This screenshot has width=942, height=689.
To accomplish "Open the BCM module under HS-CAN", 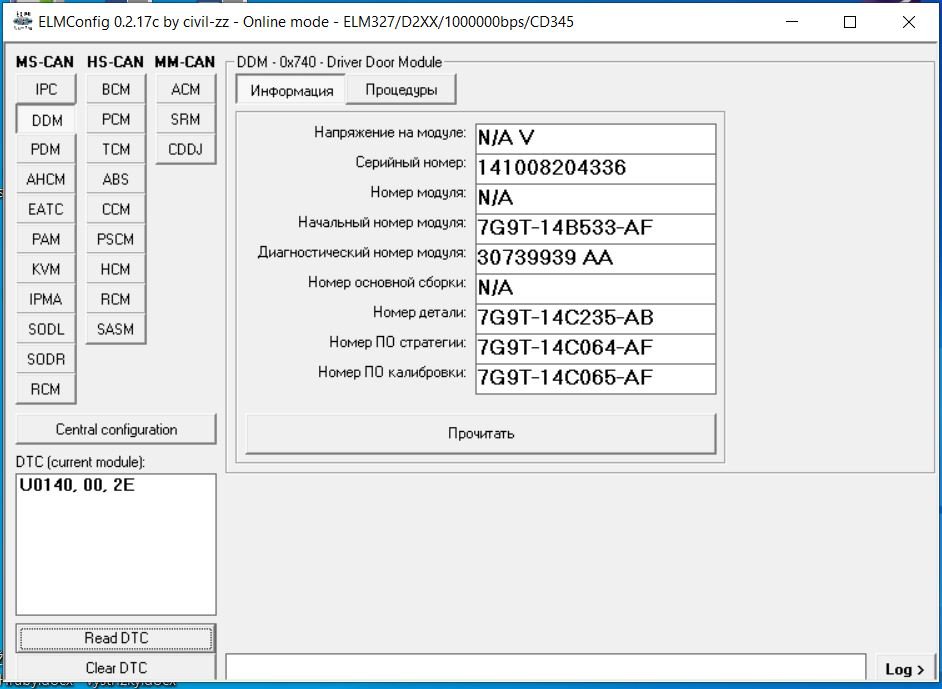I will pyautogui.click(x=116, y=89).
